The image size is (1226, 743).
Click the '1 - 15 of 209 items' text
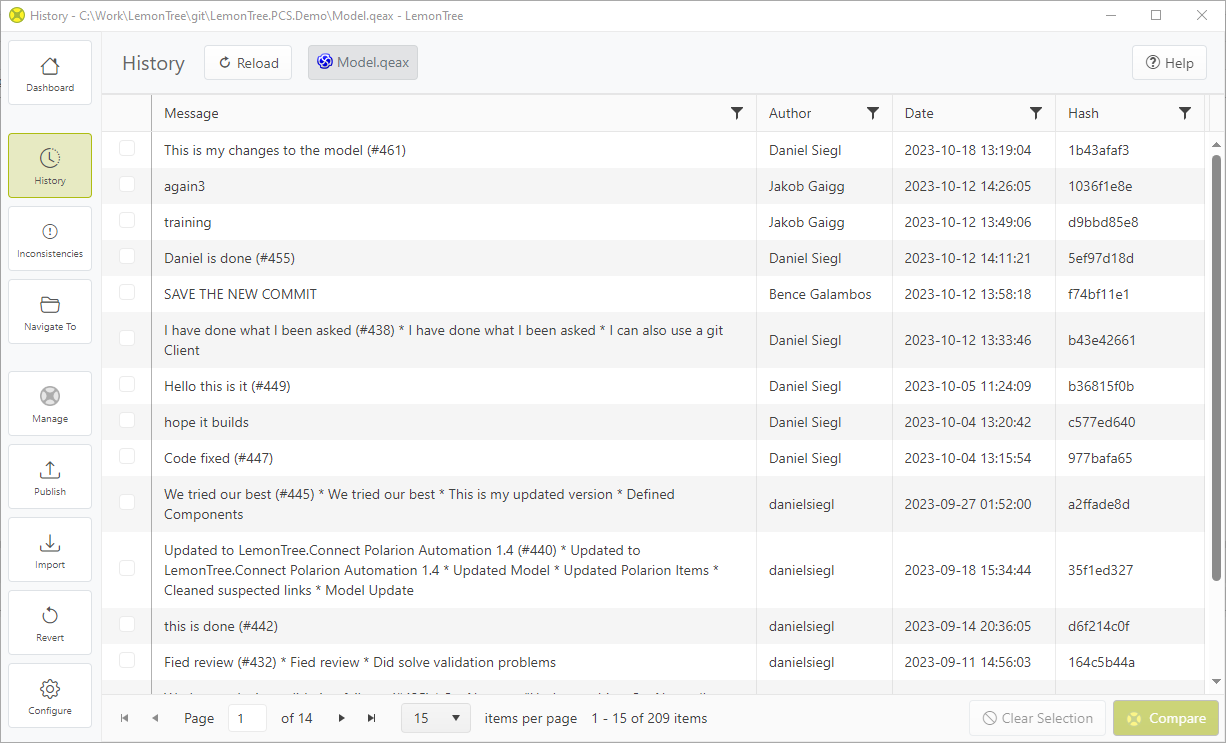[649, 718]
